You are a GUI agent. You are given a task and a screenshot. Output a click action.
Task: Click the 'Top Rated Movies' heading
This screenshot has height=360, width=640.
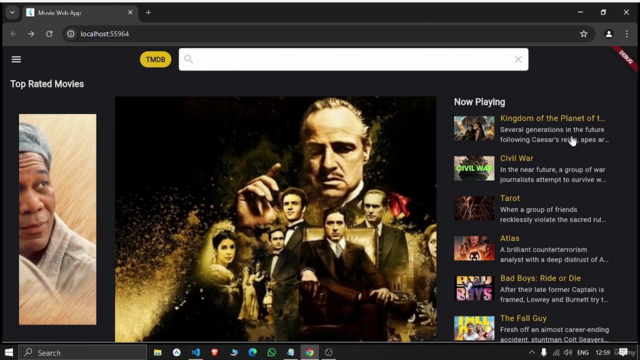(x=47, y=84)
